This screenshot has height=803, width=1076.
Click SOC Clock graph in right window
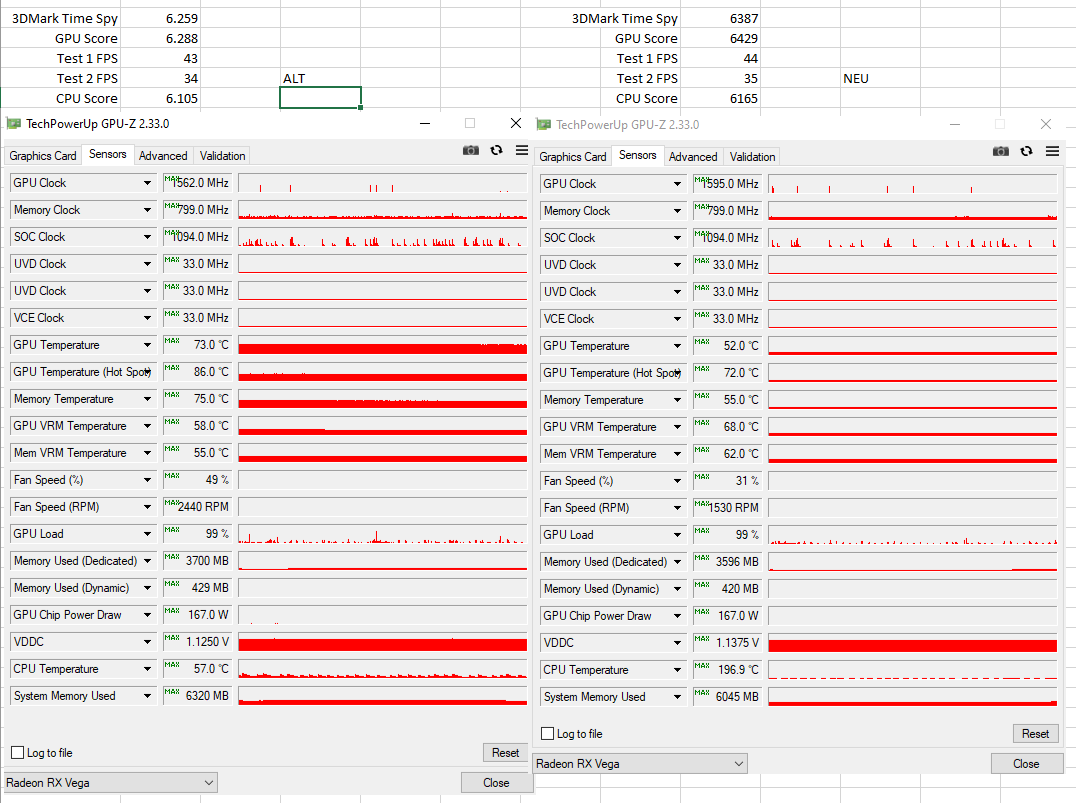[x=913, y=237]
